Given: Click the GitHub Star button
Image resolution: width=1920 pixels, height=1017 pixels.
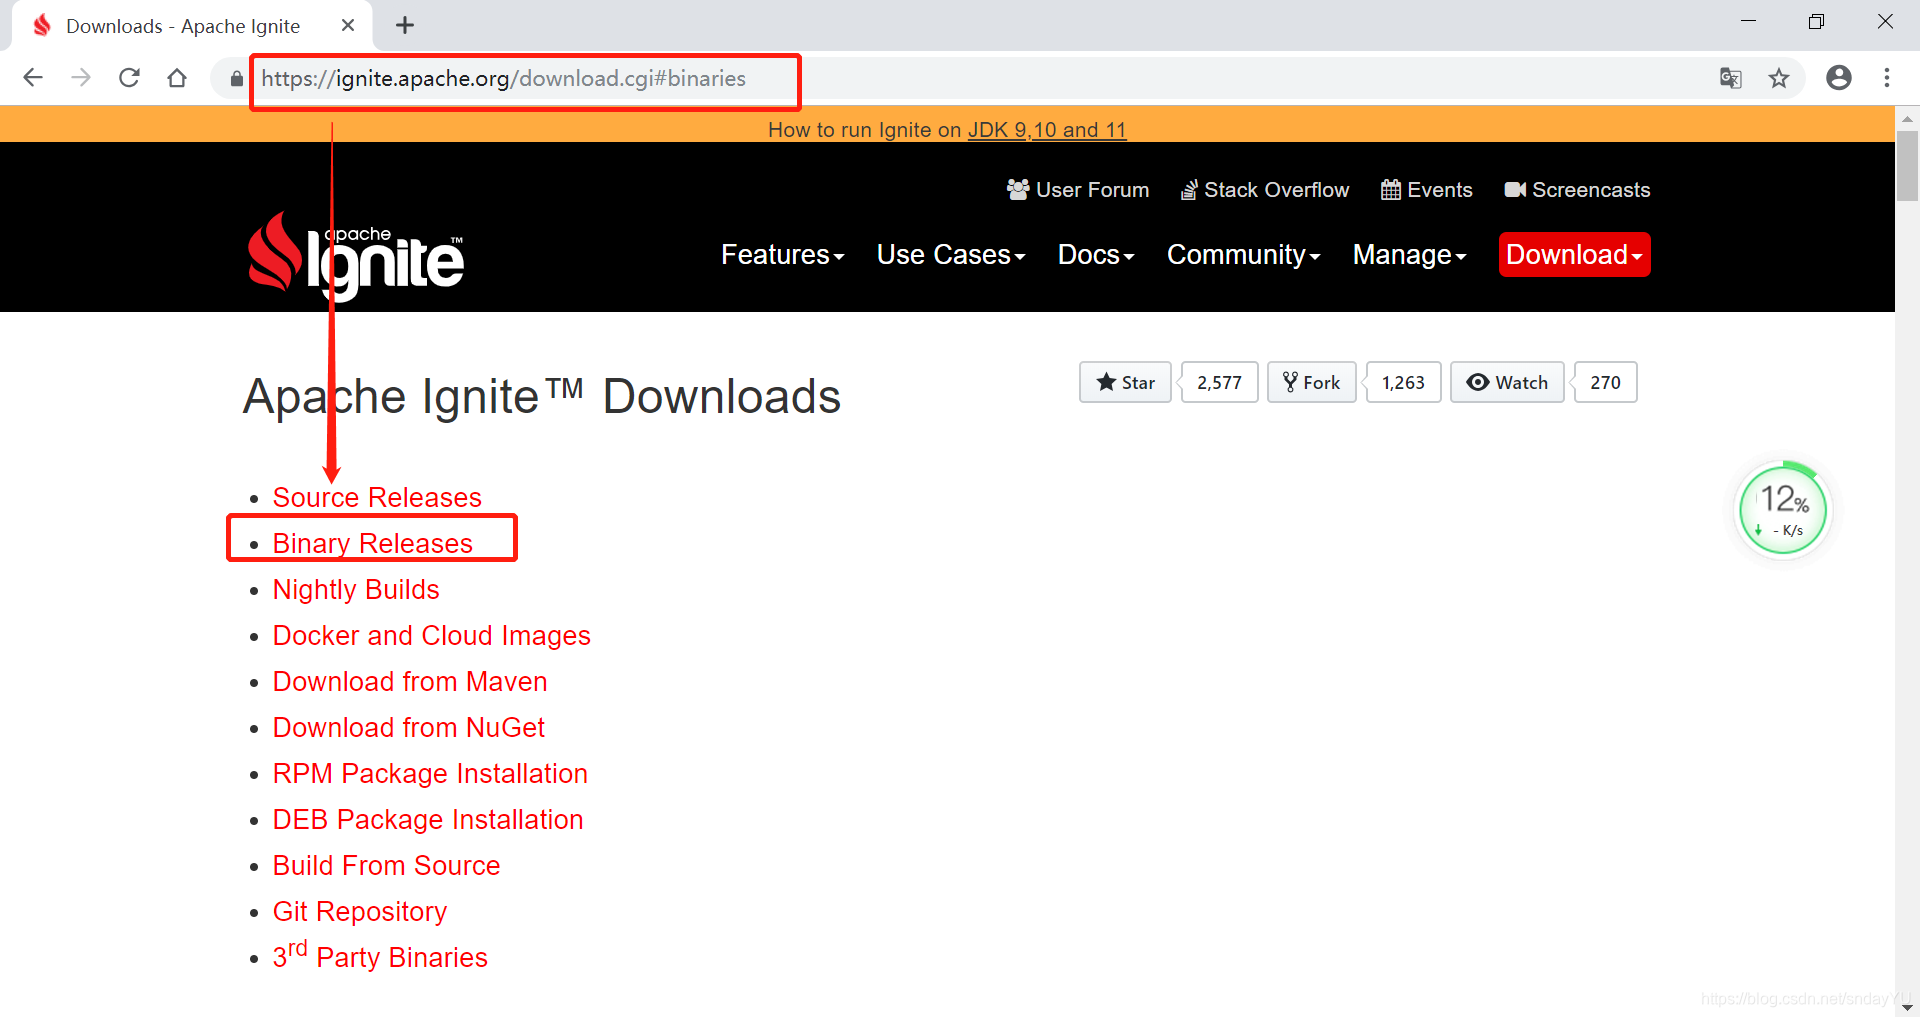Looking at the screenshot, I should click(1125, 382).
